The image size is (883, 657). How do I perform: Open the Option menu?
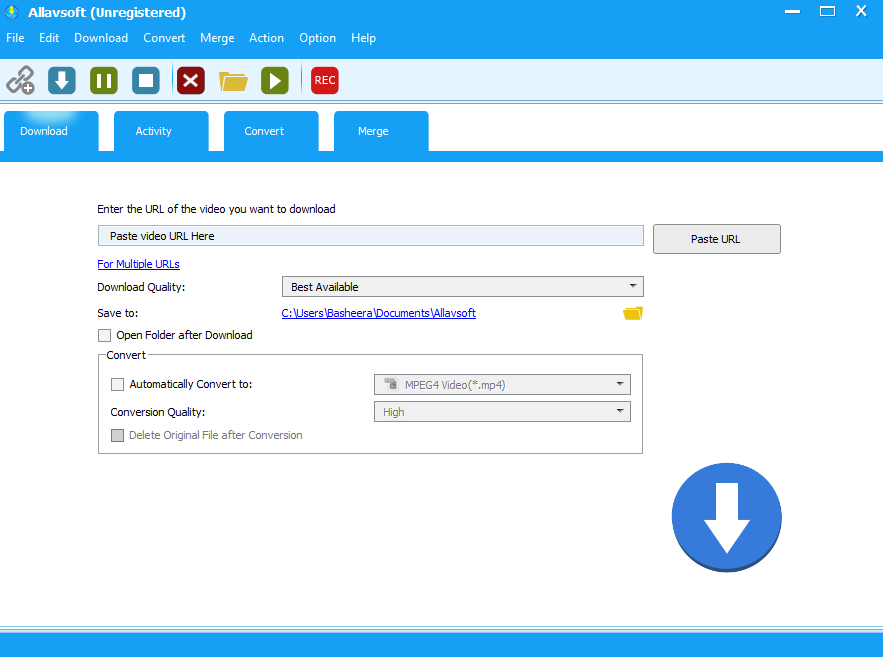click(318, 38)
